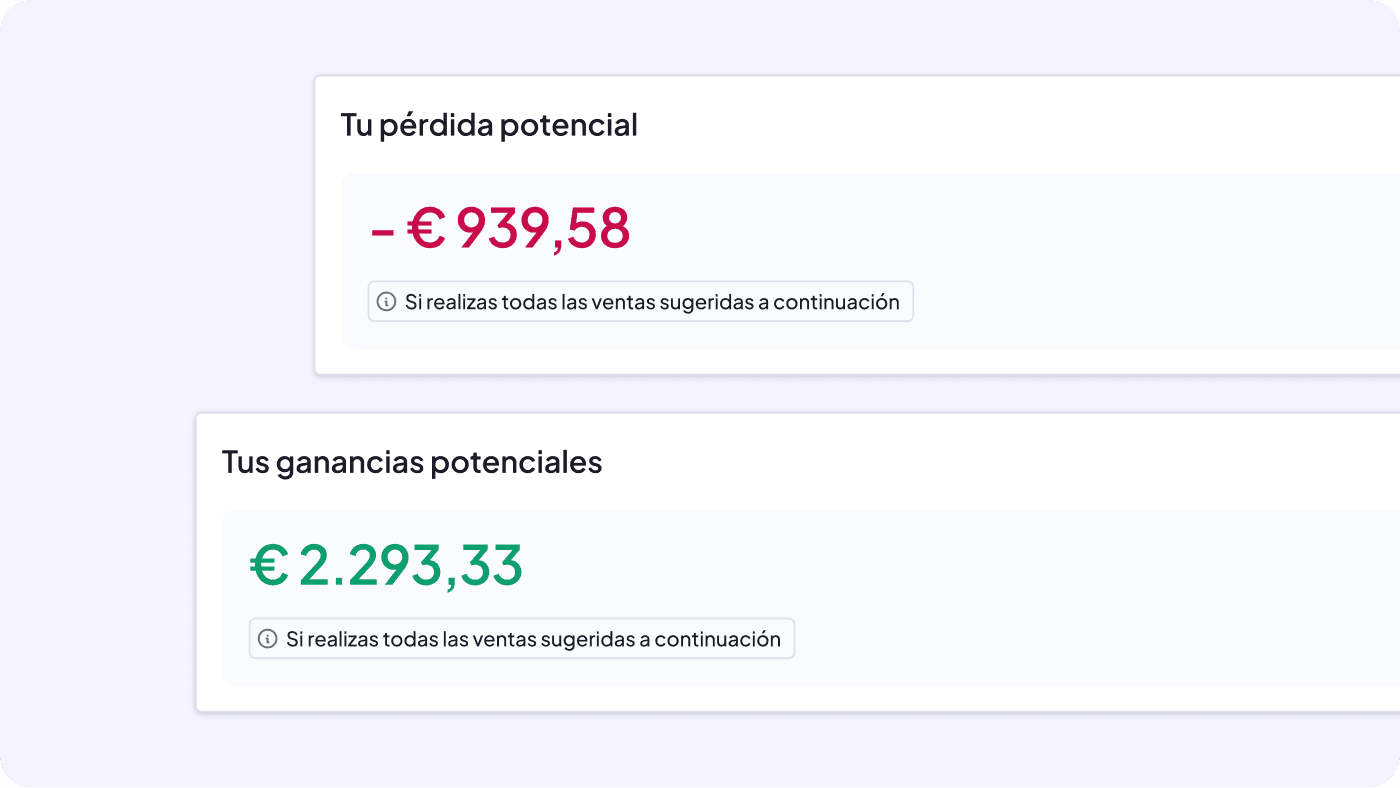Viewport: 1400px width, 788px height.
Task: Click the info icon in the potential gains card
Action: (267, 639)
